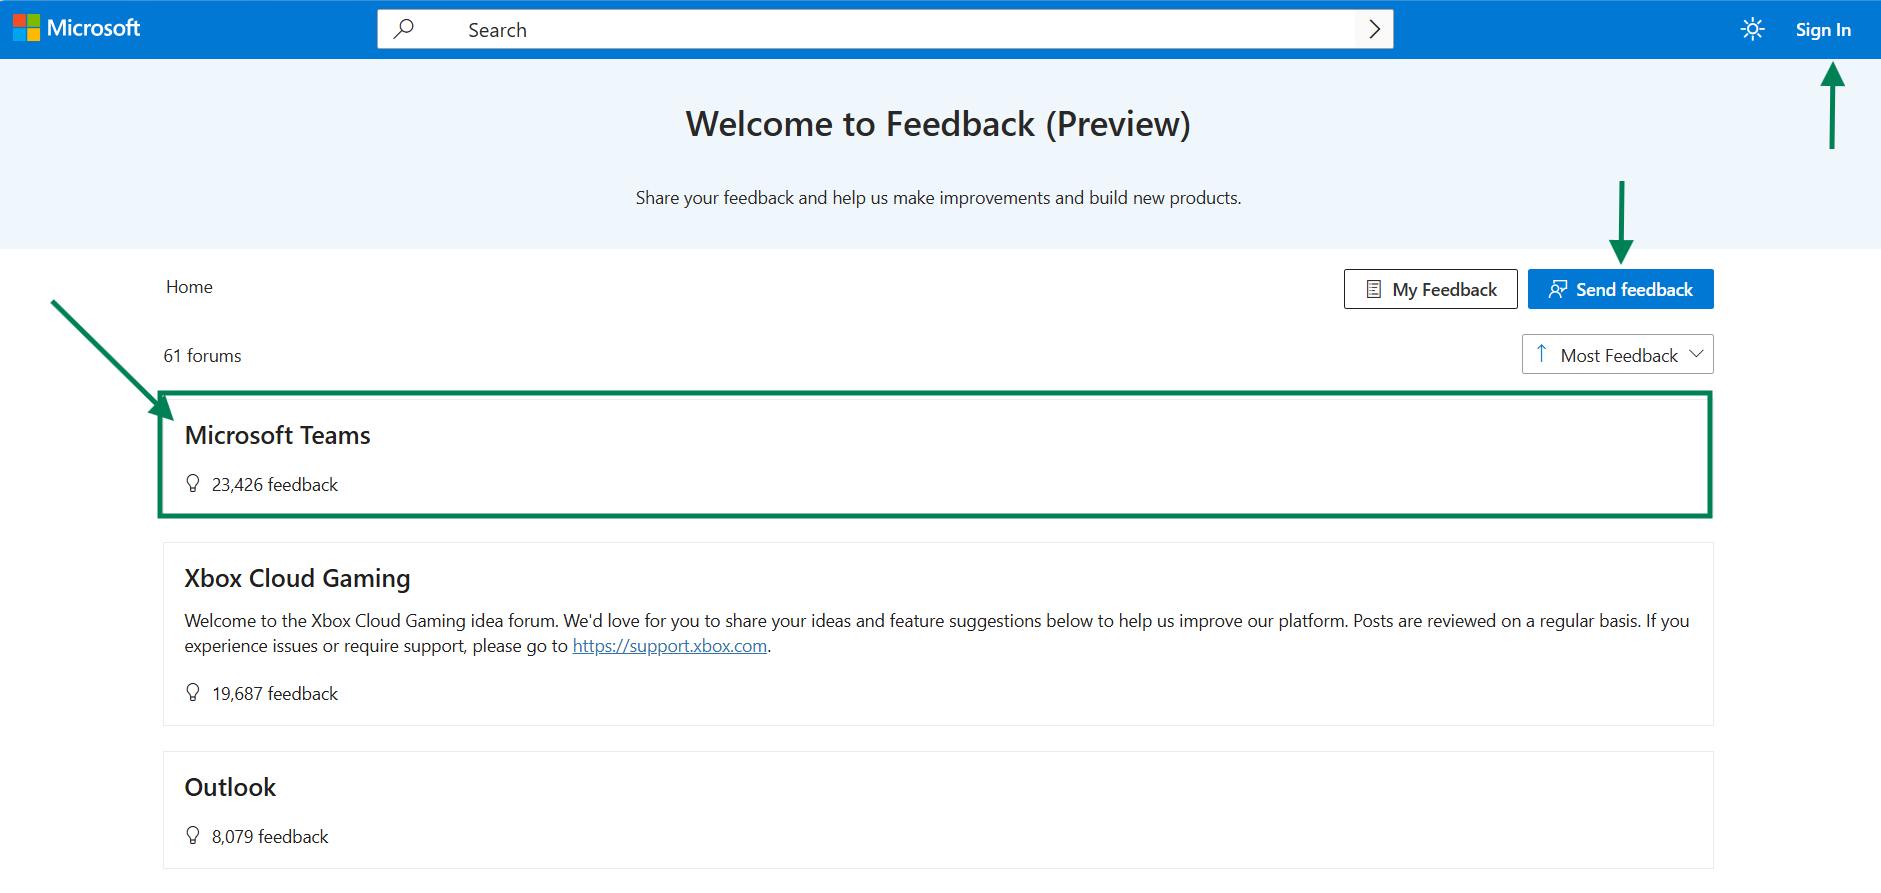Click the Home breadcrumb

click(189, 287)
